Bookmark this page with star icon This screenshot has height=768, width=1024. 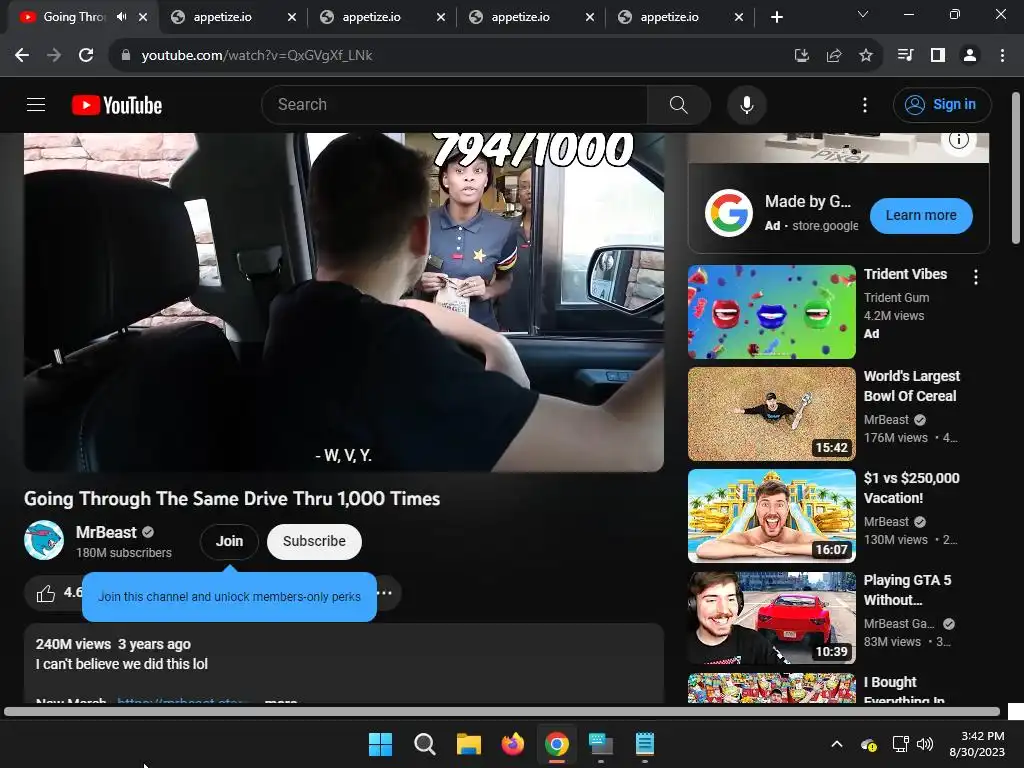pyautogui.click(x=866, y=56)
